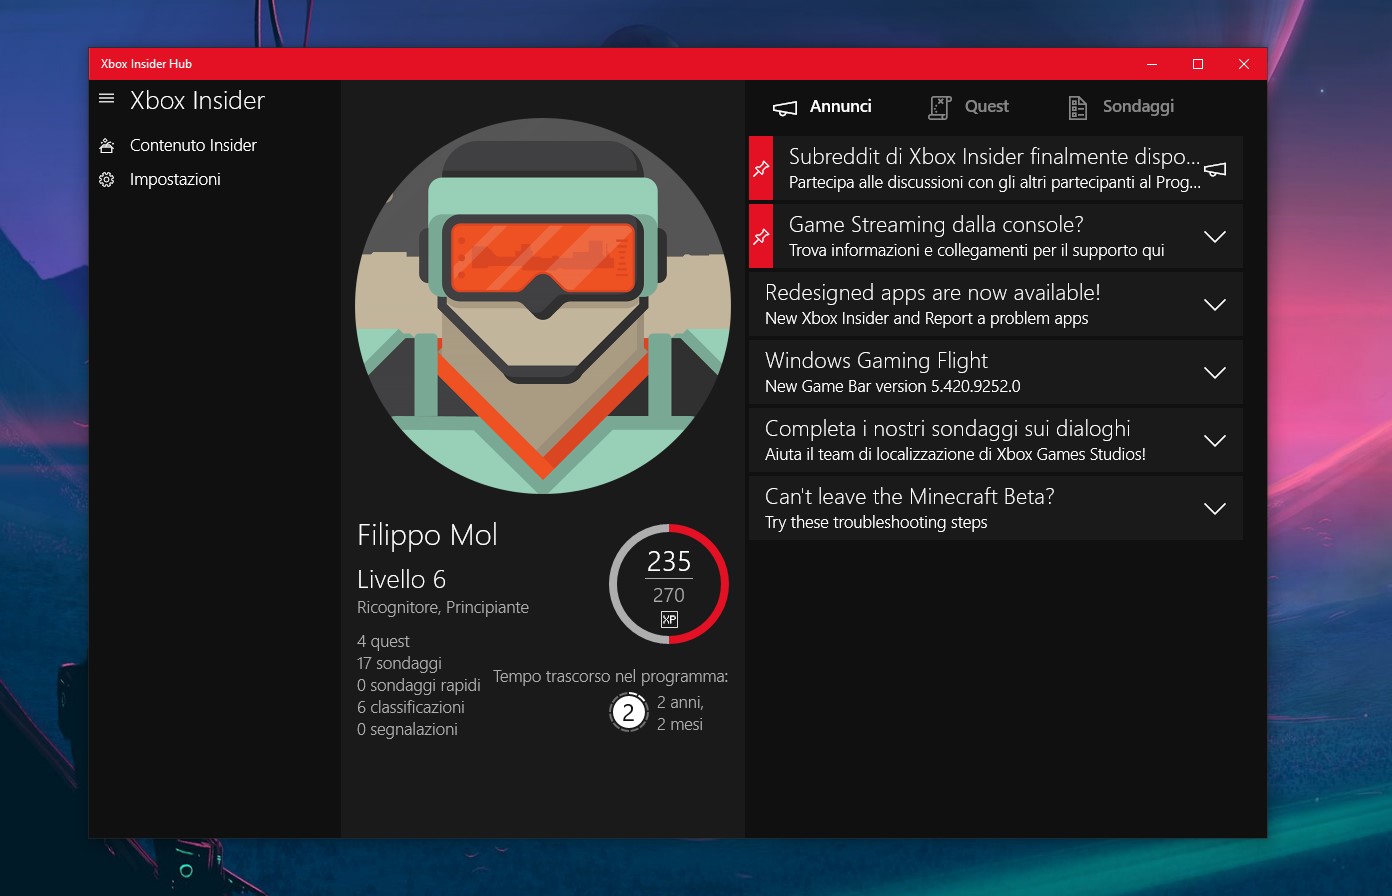Click Windows Gaming Flight title
Viewport: 1392px width, 896px height.
point(876,361)
